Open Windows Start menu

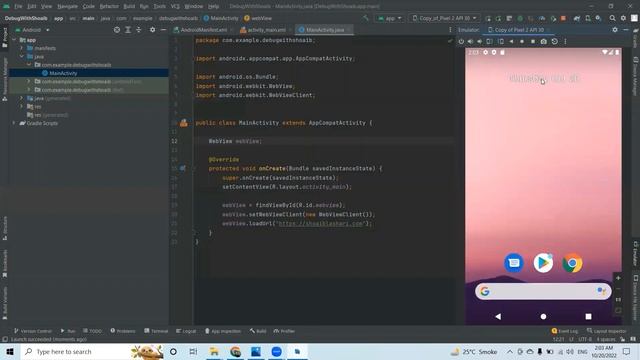pos(10,351)
